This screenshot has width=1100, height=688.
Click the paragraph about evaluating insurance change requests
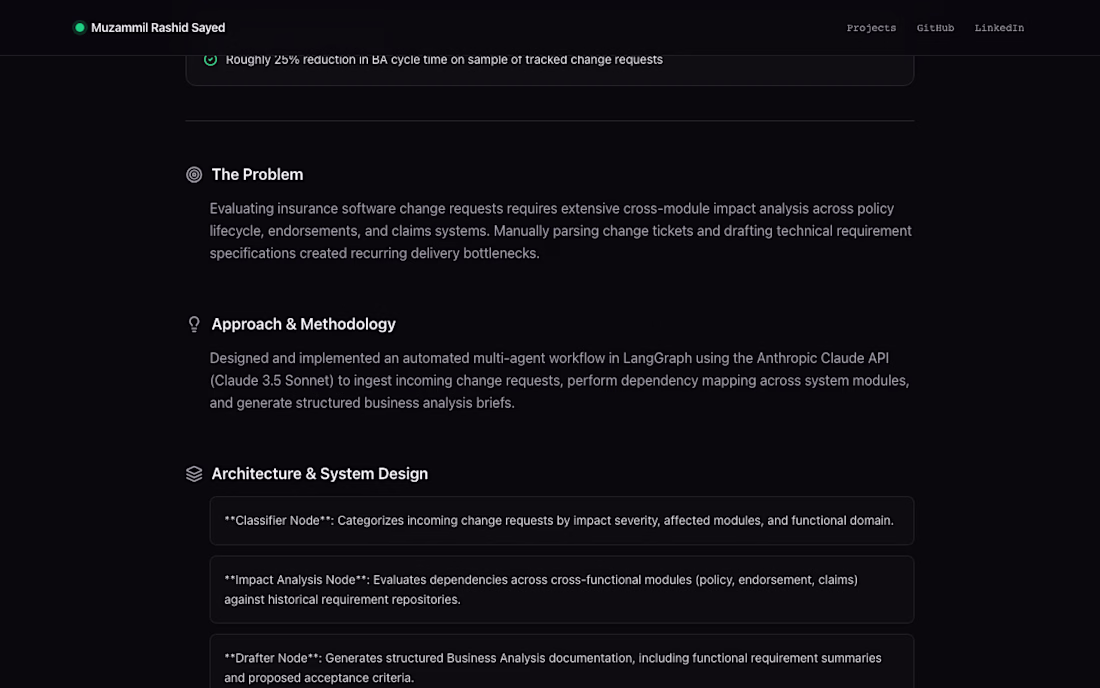point(561,231)
